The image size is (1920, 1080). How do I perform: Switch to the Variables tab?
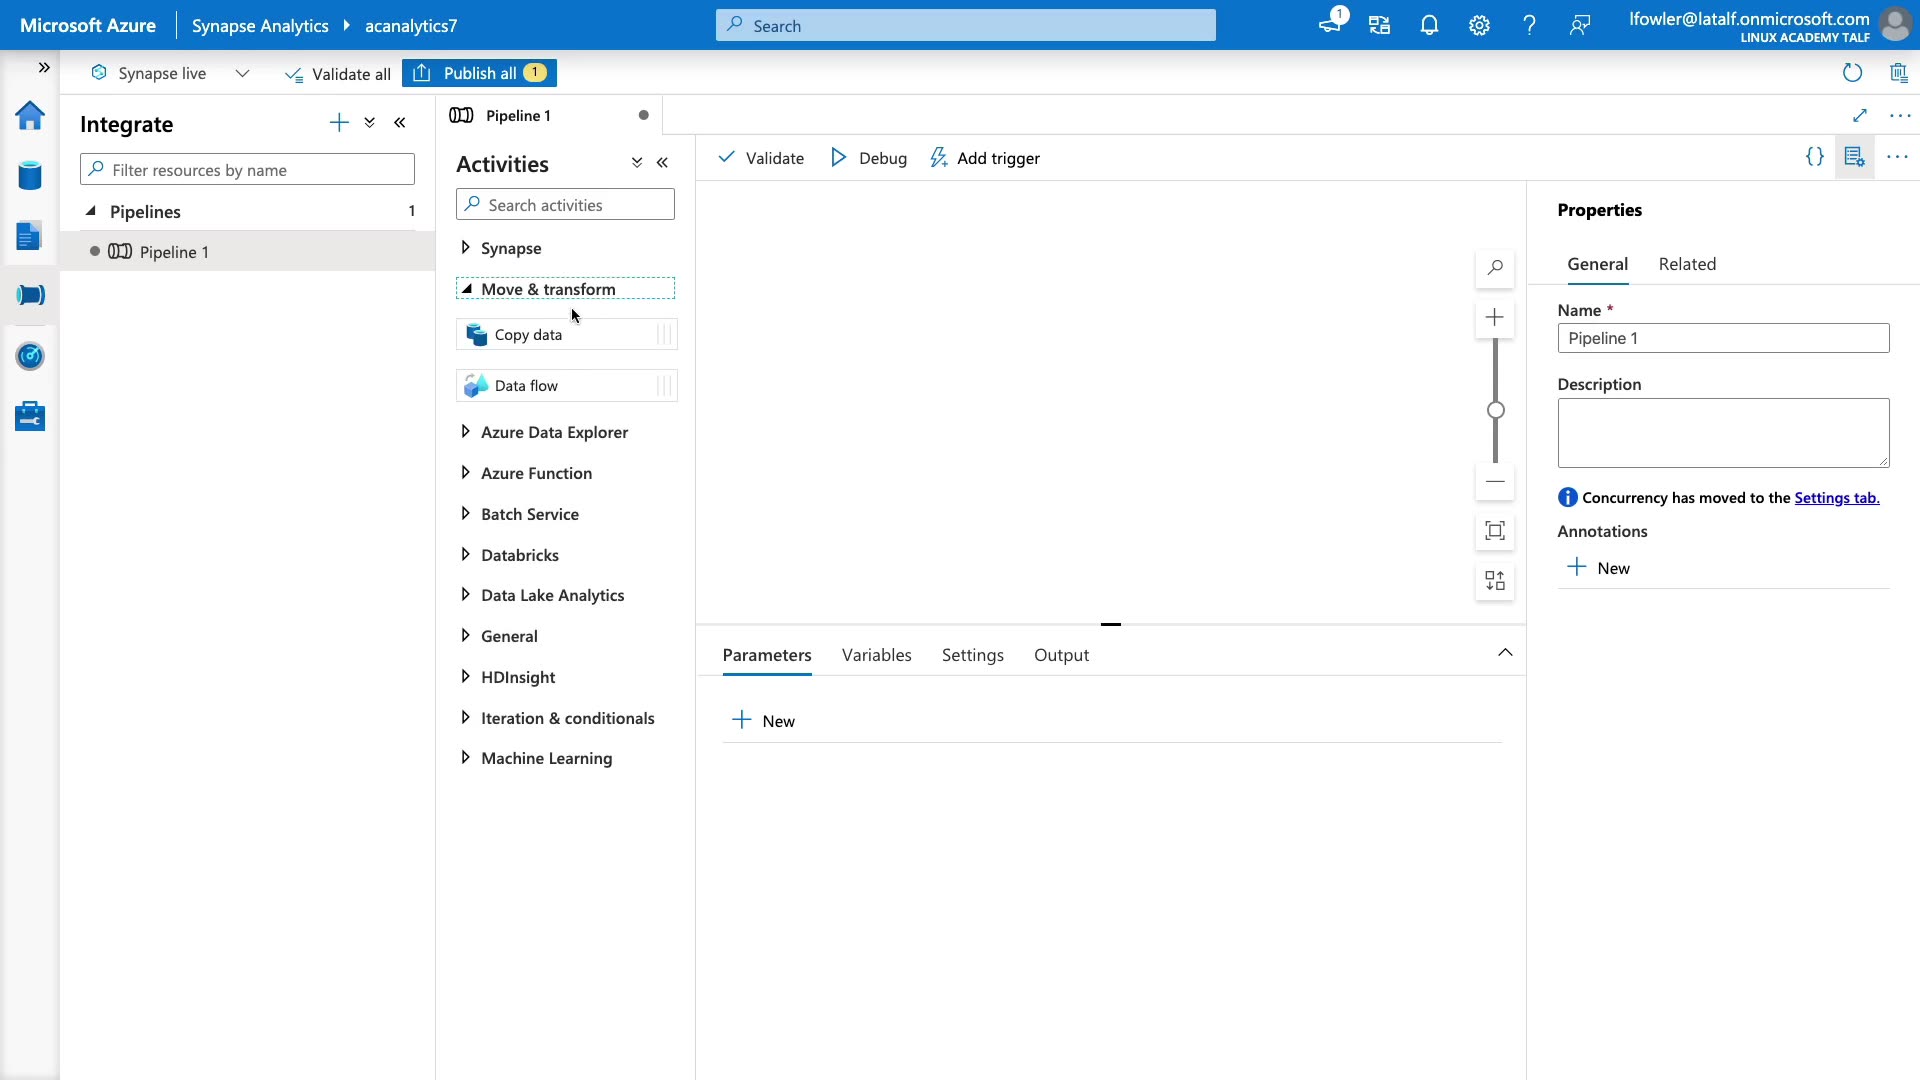point(876,655)
